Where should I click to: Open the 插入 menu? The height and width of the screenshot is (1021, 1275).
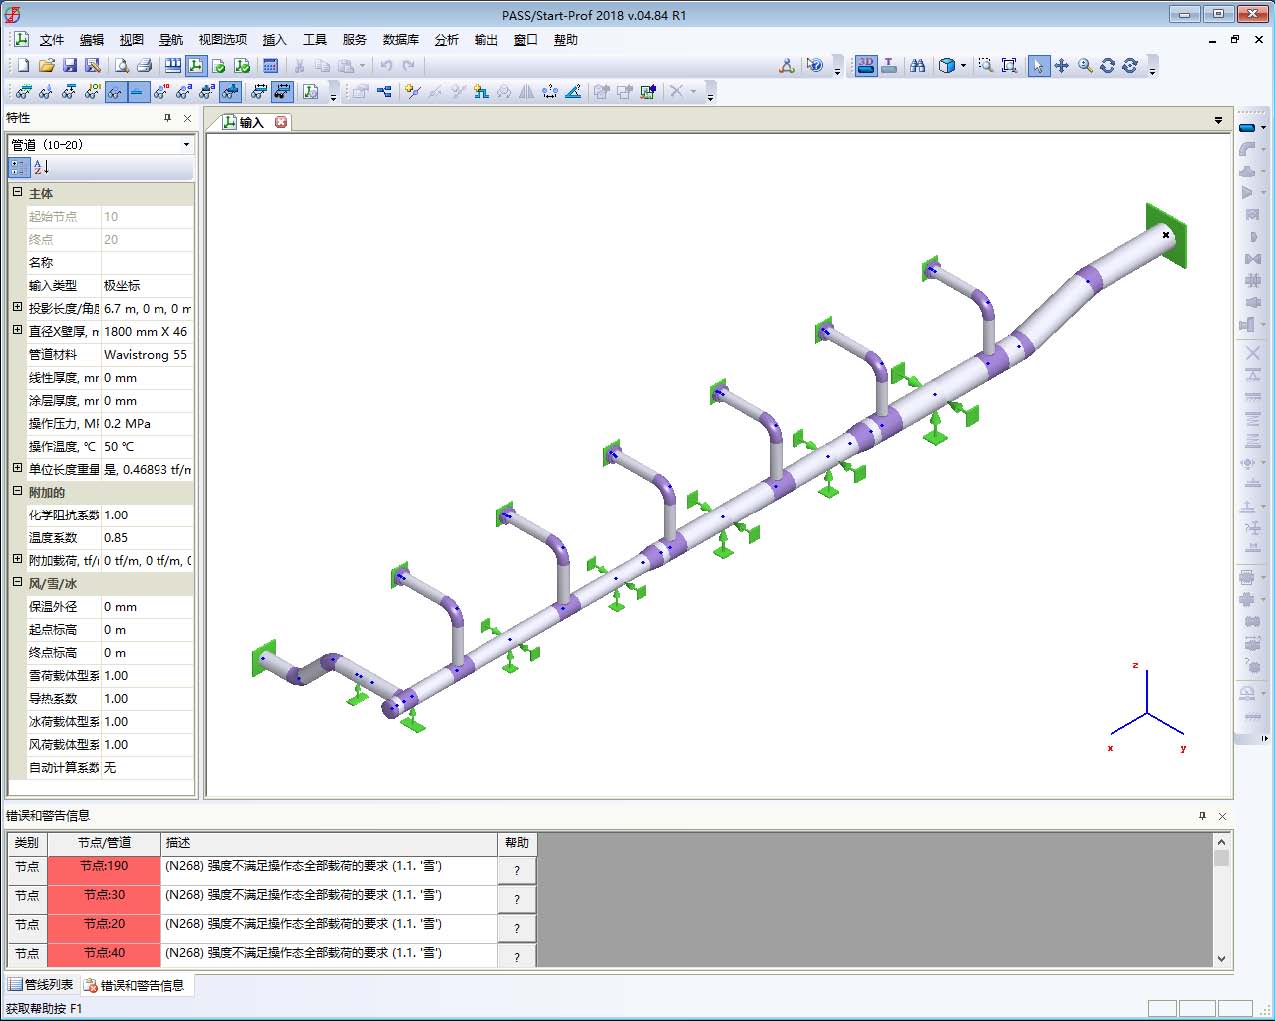coord(275,40)
